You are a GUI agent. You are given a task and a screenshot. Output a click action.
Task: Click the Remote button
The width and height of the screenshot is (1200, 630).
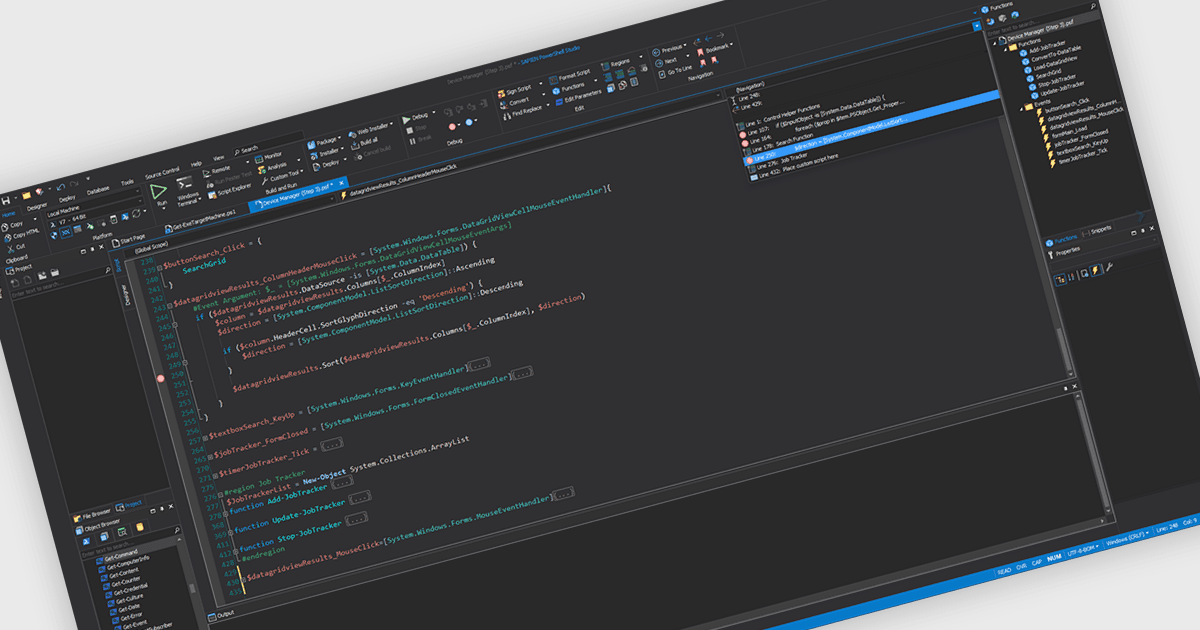pos(217,171)
